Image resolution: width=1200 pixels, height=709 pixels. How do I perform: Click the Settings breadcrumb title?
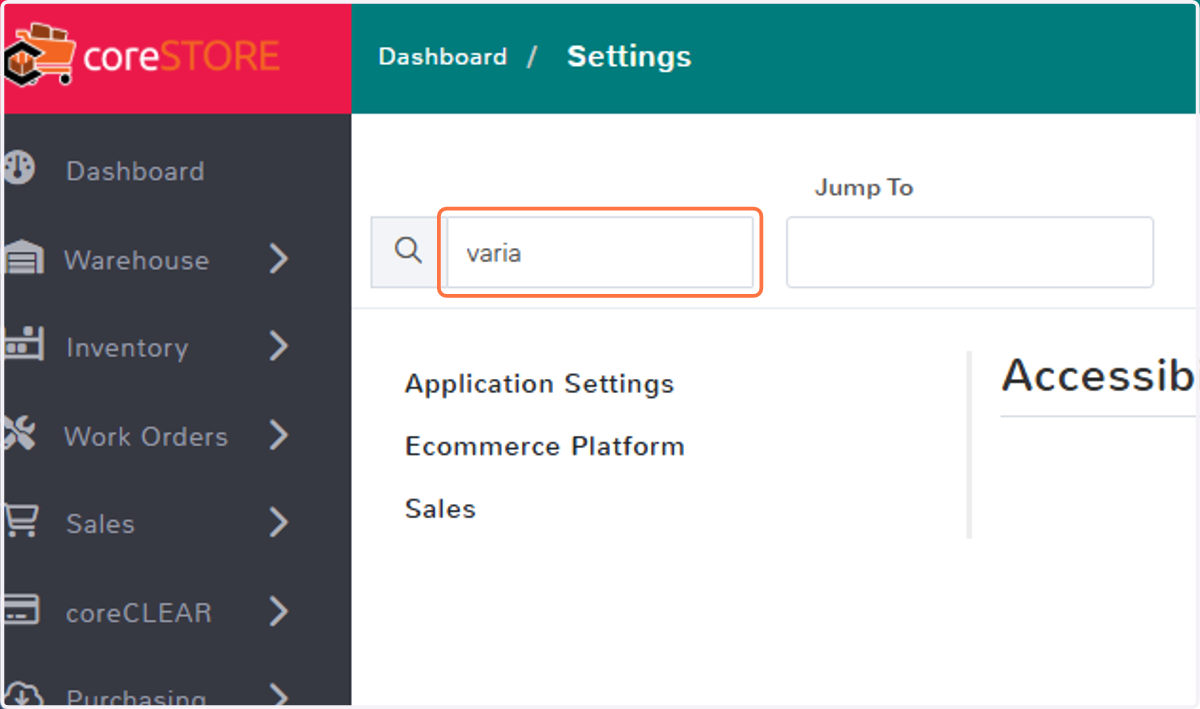629,57
